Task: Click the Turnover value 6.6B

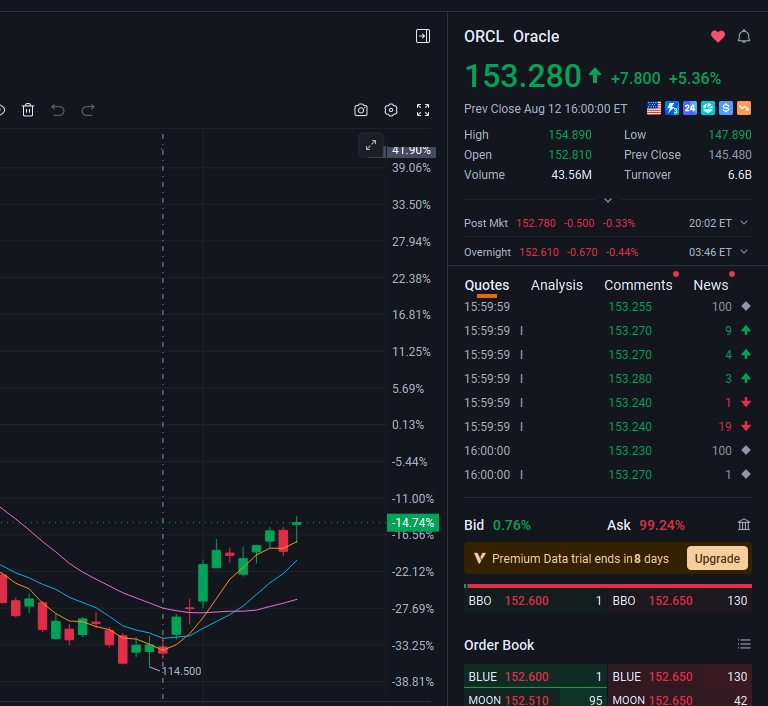Action: [740, 175]
